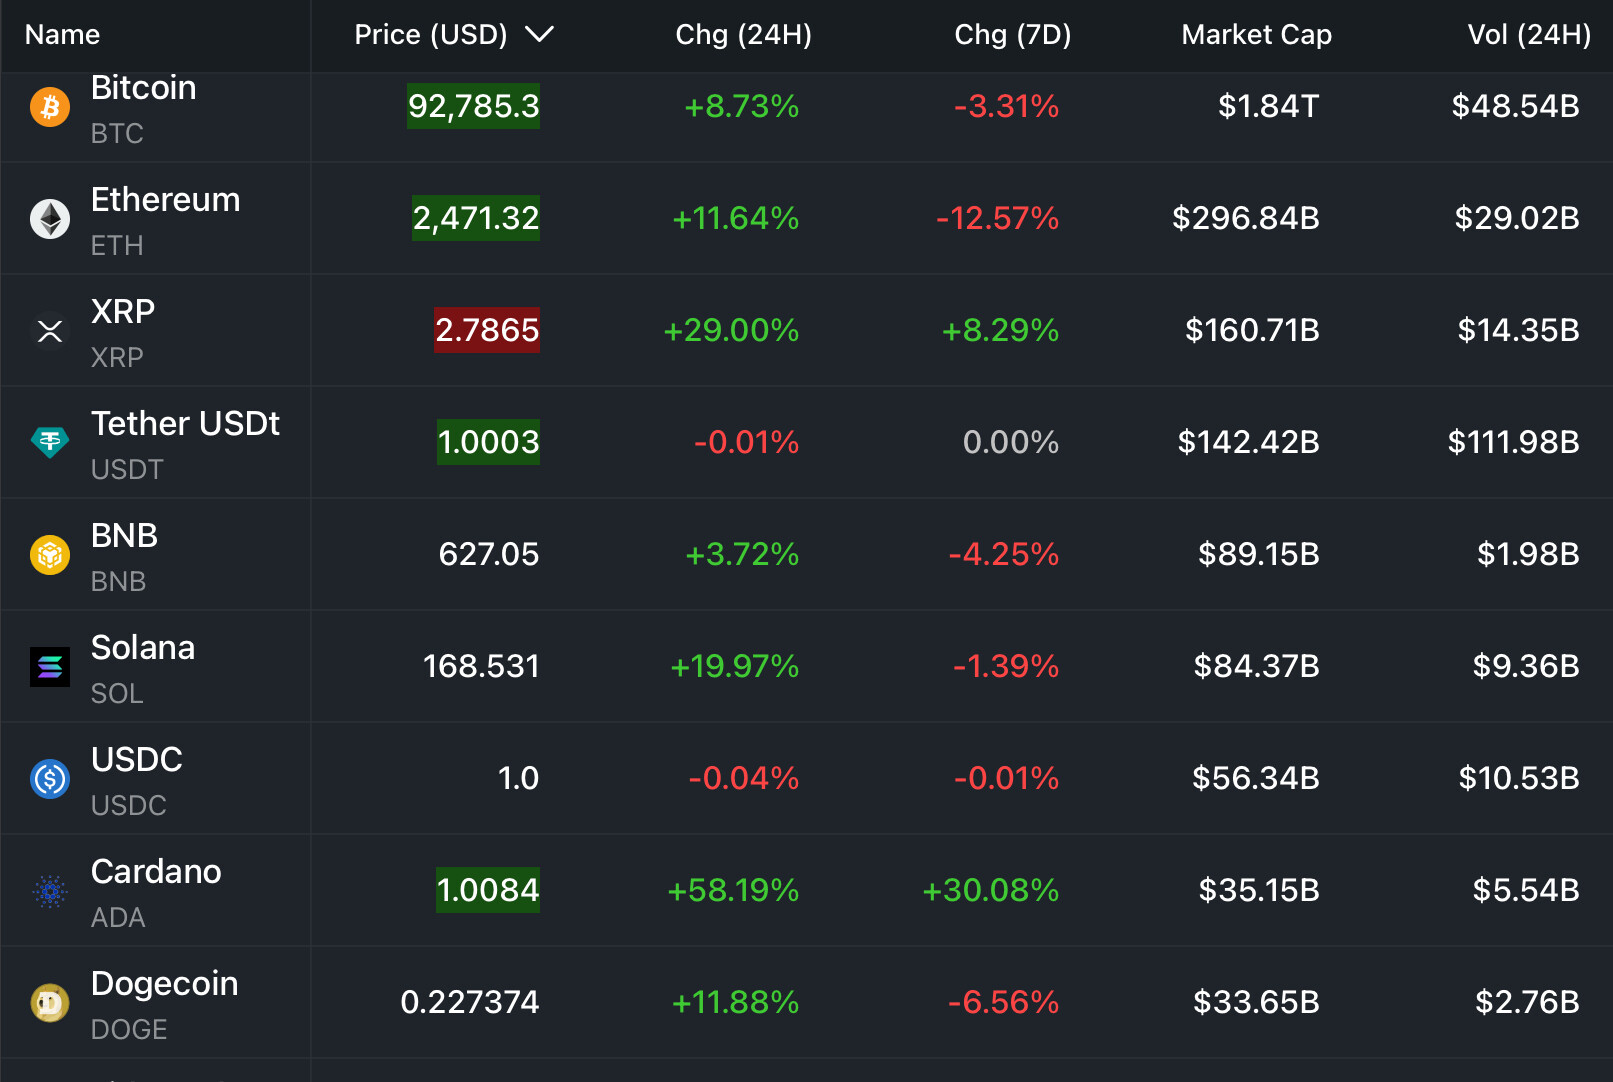Click Bitcoin market cap $1.84T

coord(1269,106)
